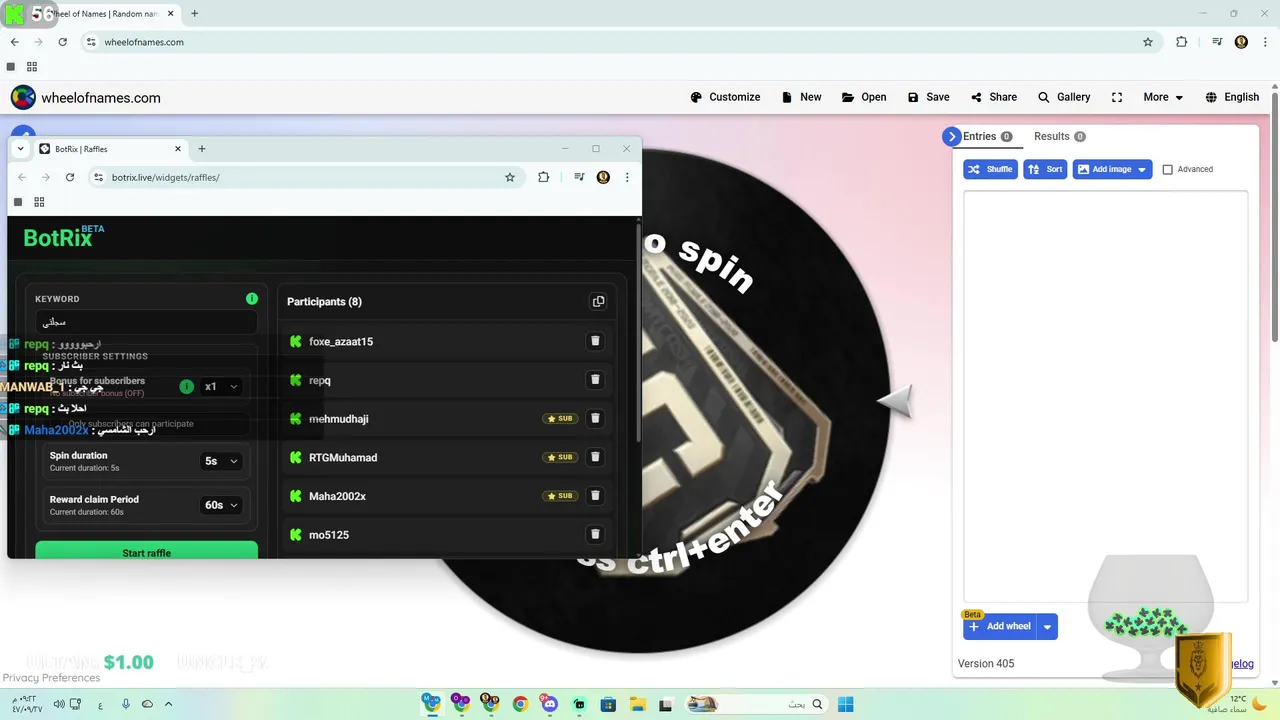Open the Windows Start menu

pyautogui.click(x=845, y=704)
